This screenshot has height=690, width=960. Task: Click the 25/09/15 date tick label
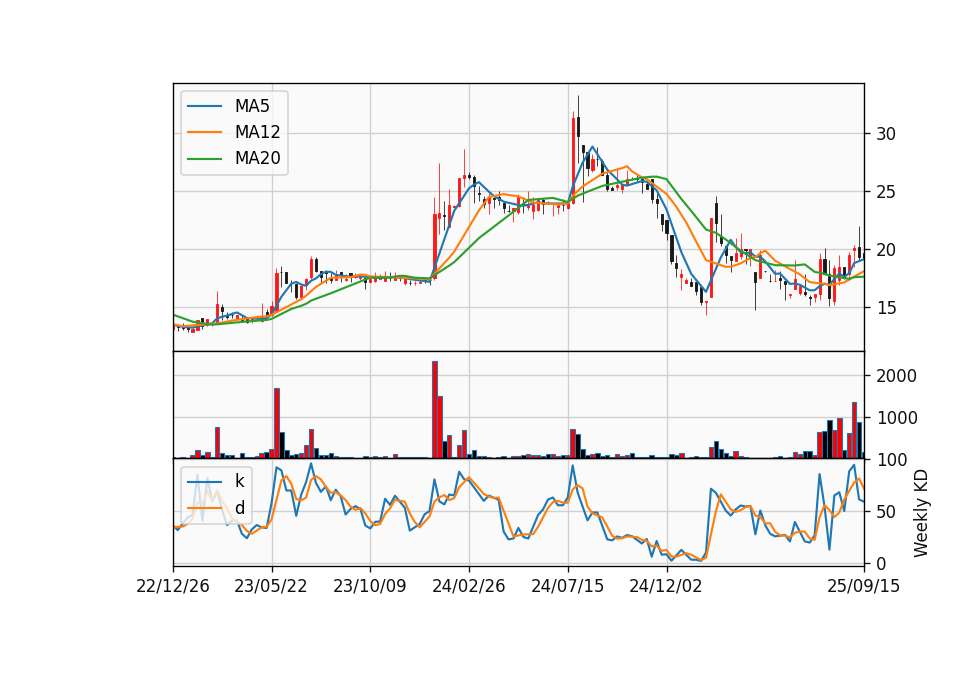coord(864,586)
